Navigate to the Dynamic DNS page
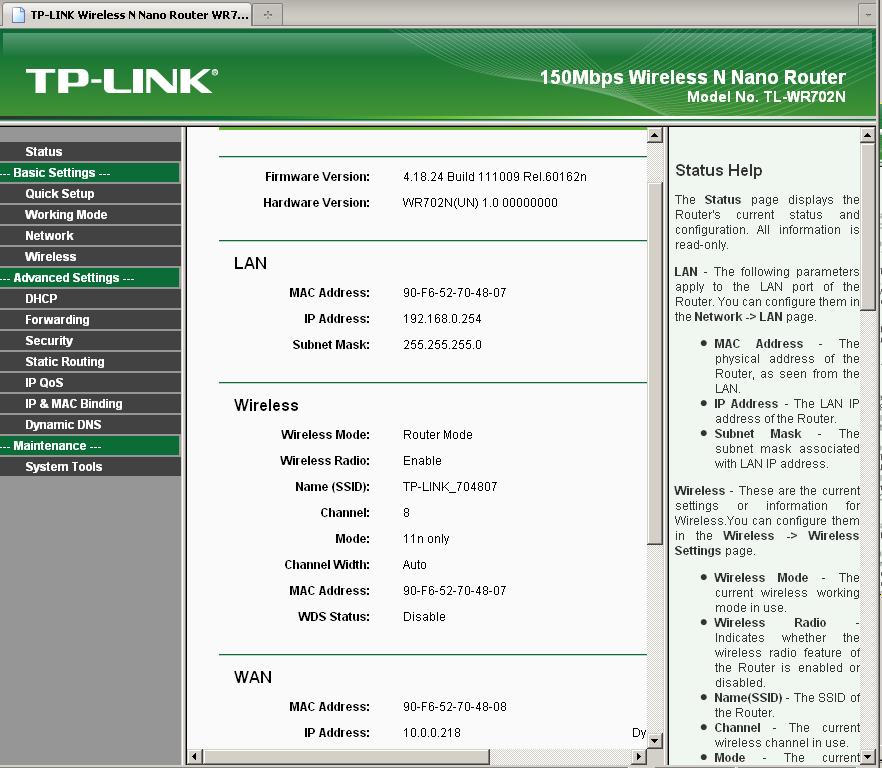The height and width of the screenshot is (768, 882). click(x=64, y=425)
